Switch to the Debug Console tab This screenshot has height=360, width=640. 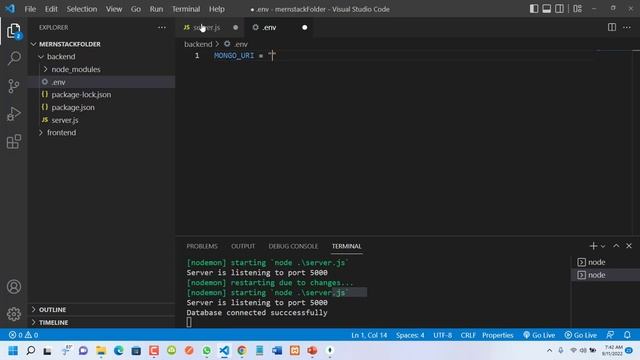coord(293,246)
